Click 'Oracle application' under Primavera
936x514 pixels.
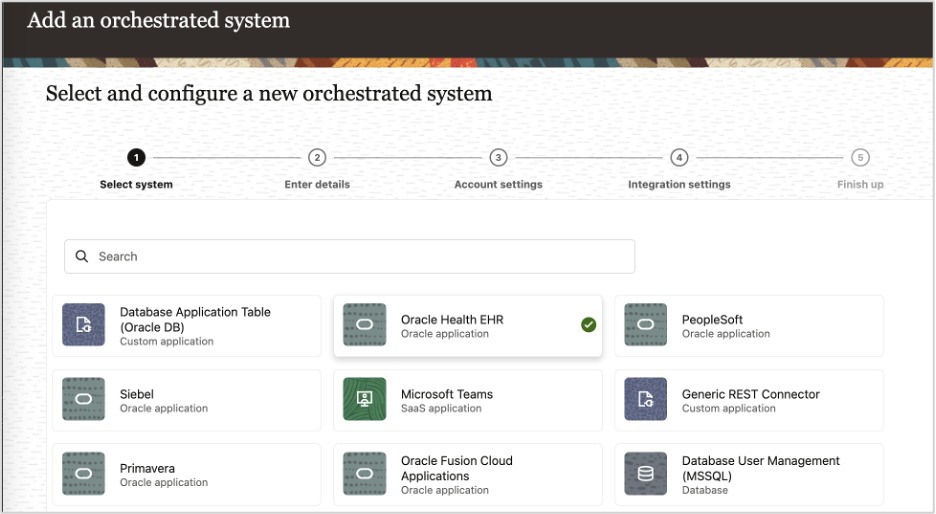click(164, 482)
